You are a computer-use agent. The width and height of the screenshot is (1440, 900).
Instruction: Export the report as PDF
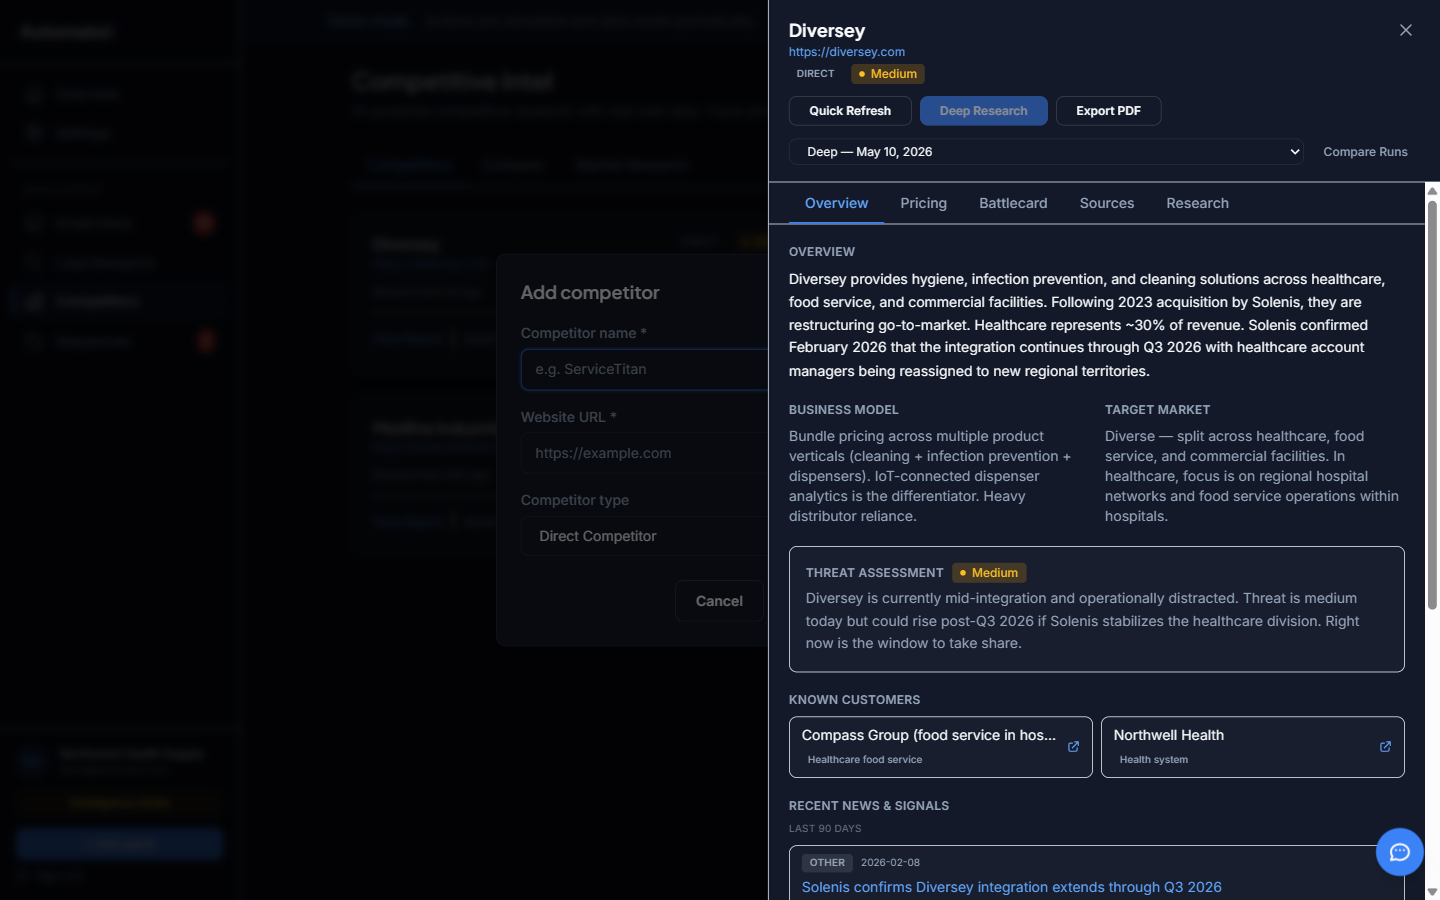pos(1108,111)
